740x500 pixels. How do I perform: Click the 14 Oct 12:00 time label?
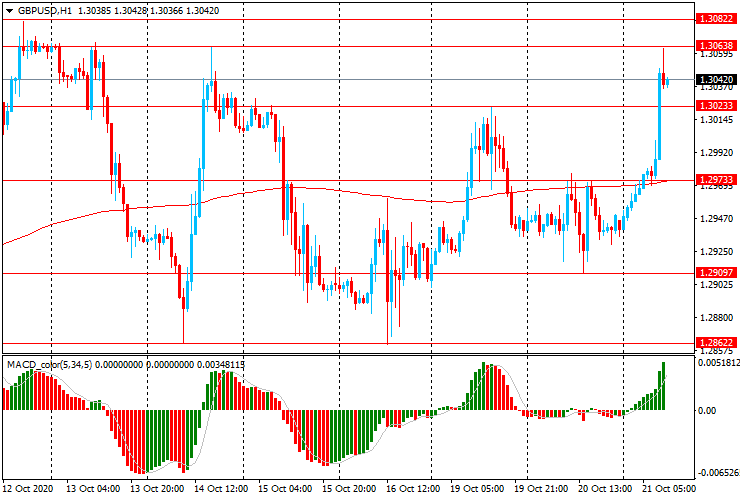click(x=221, y=489)
